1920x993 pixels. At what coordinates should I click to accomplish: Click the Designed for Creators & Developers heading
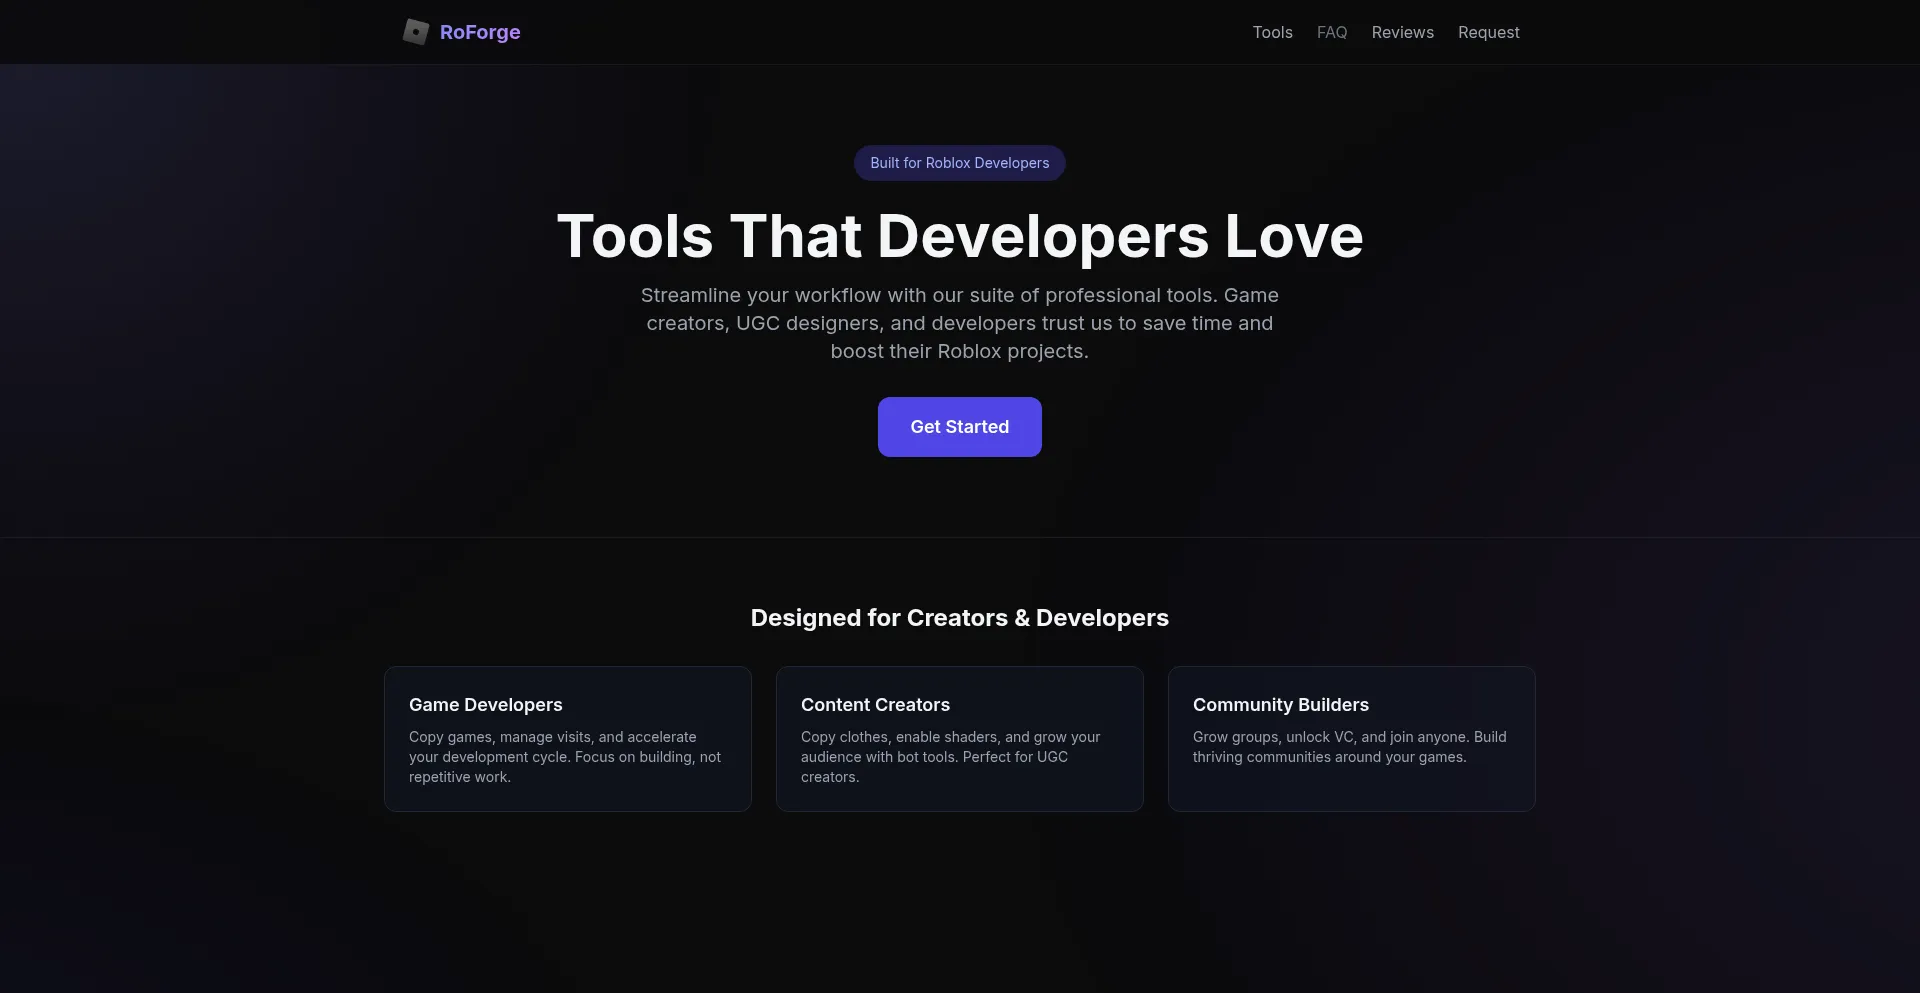click(x=960, y=618)
